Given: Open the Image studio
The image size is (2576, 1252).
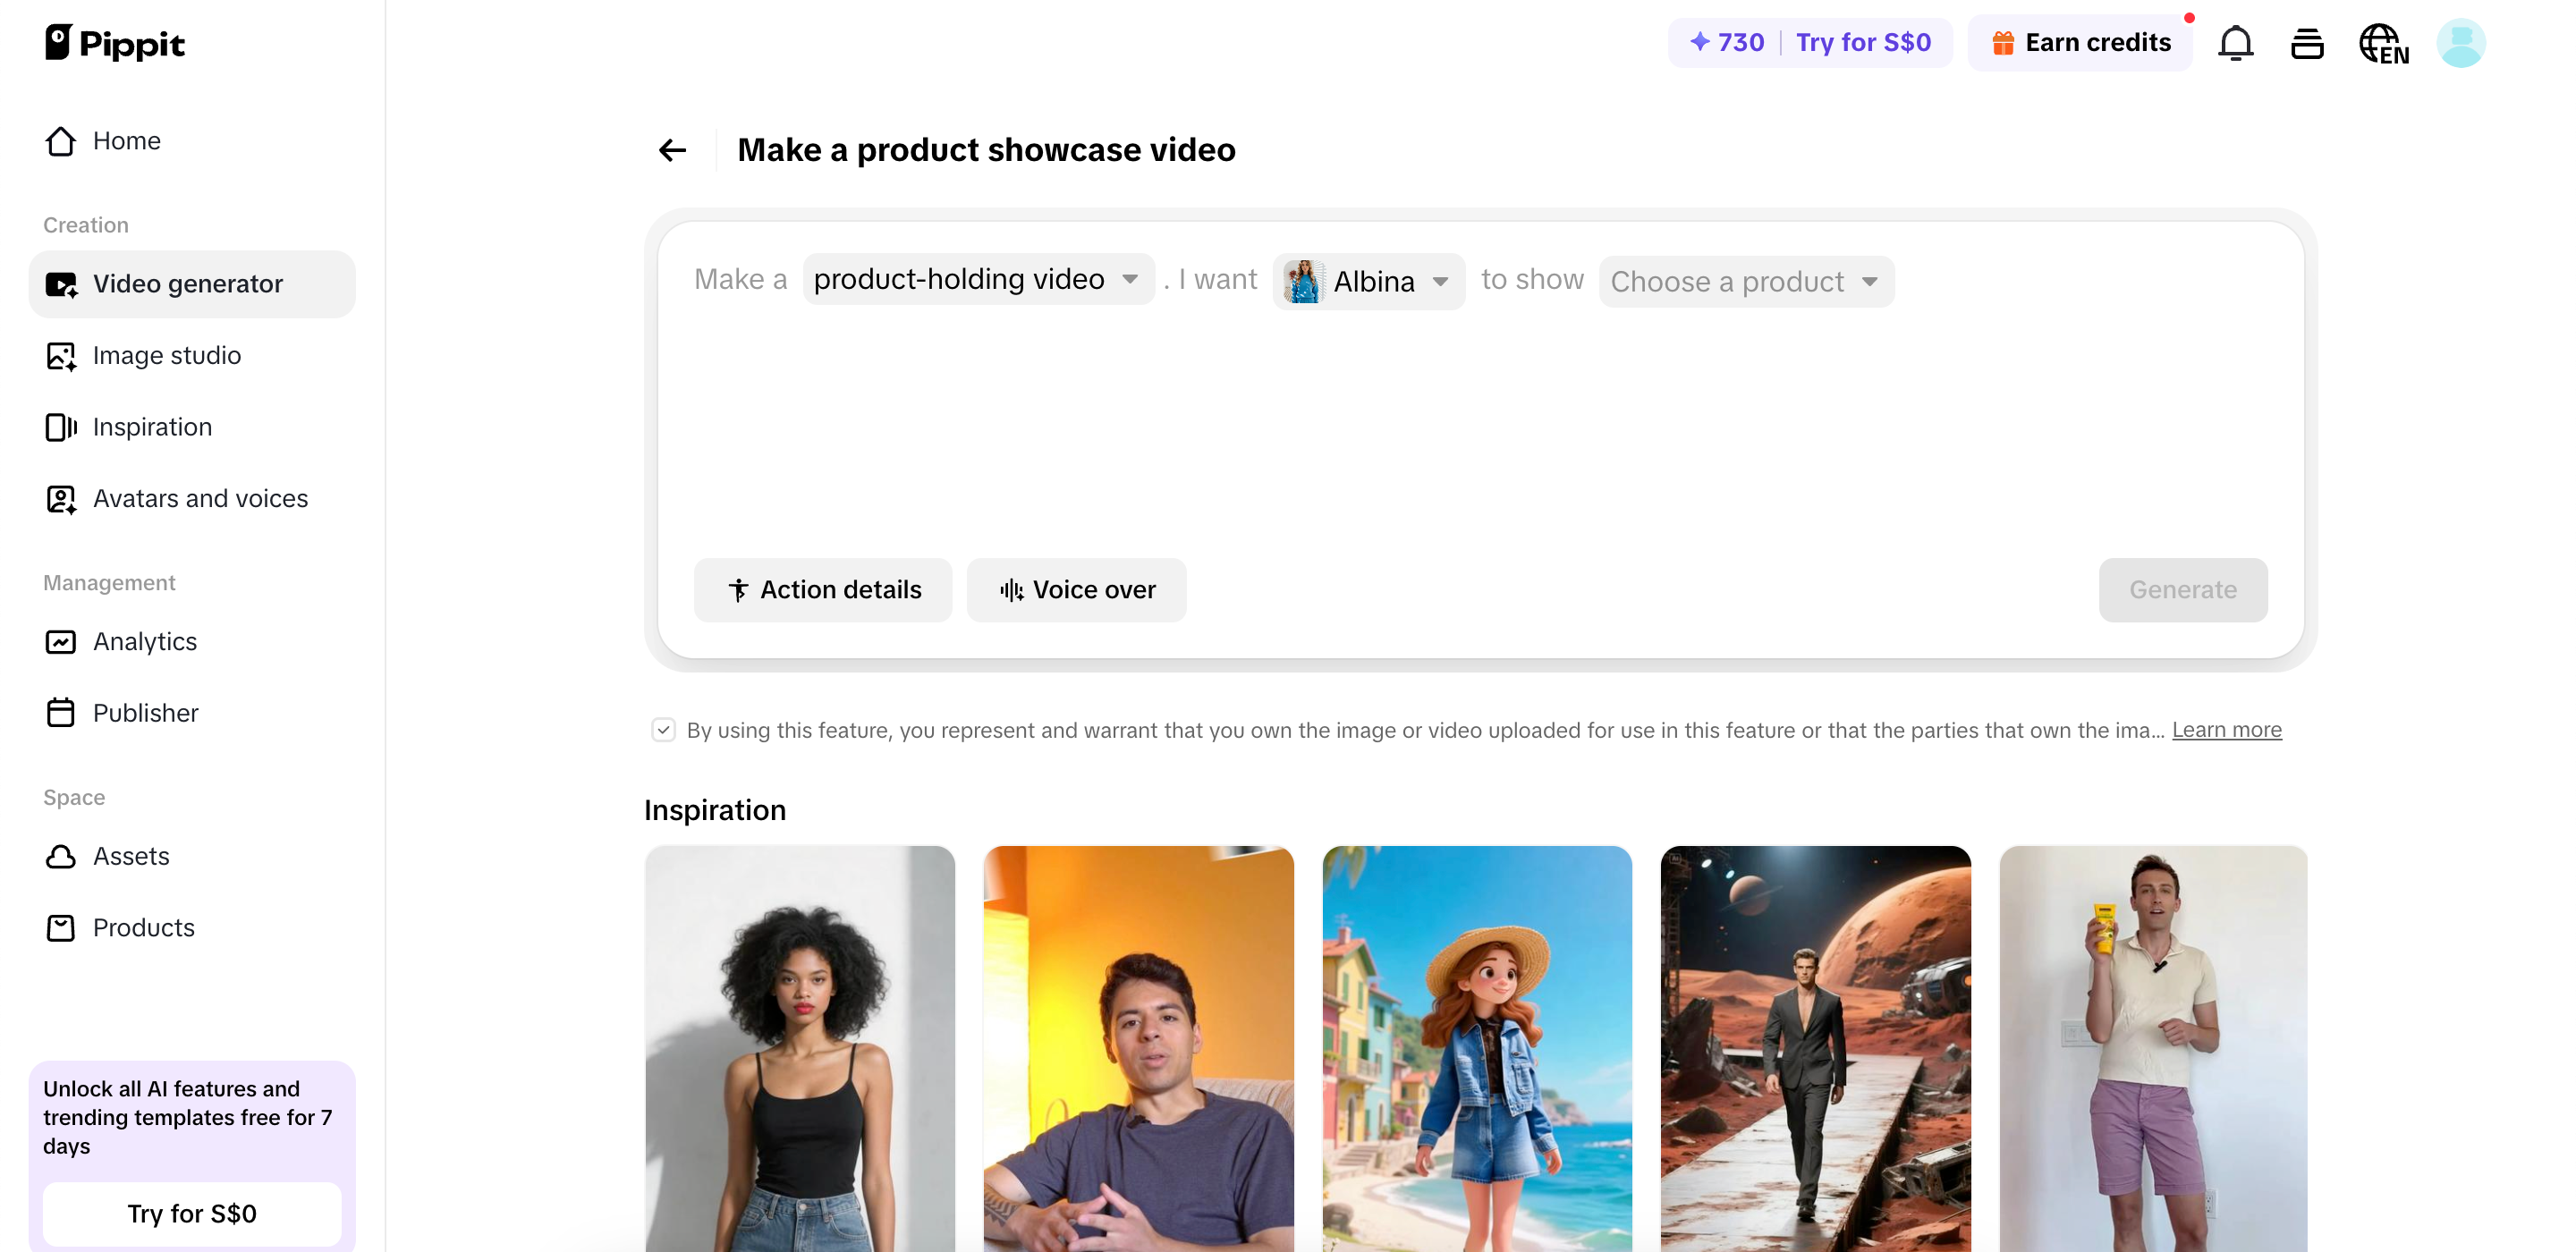Looking at the screenshot, I should [167, 355].
